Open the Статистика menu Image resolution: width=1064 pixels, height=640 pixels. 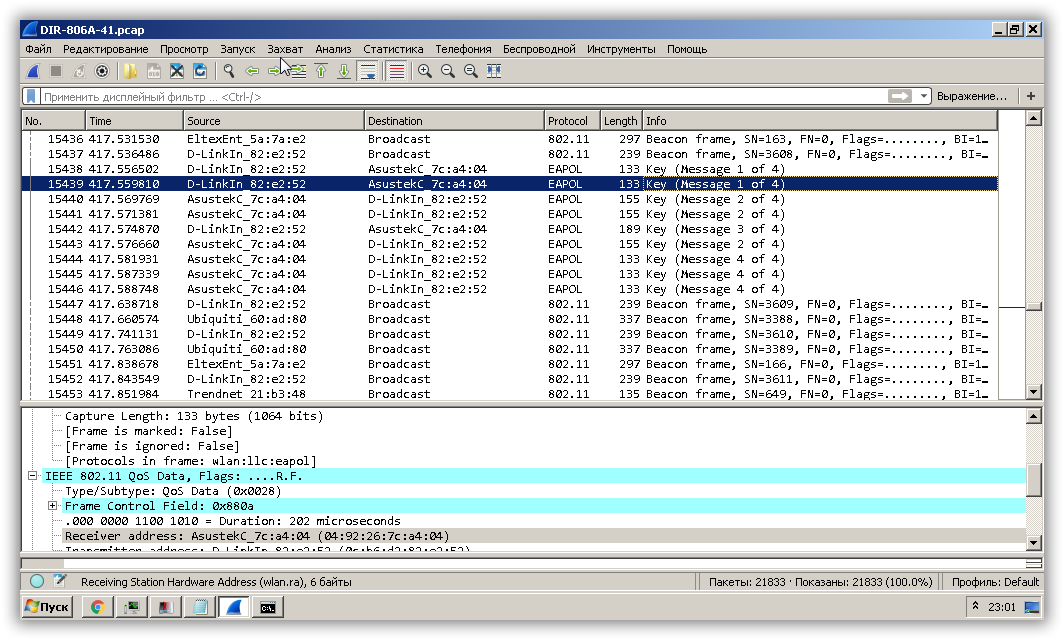click(393, 48)
